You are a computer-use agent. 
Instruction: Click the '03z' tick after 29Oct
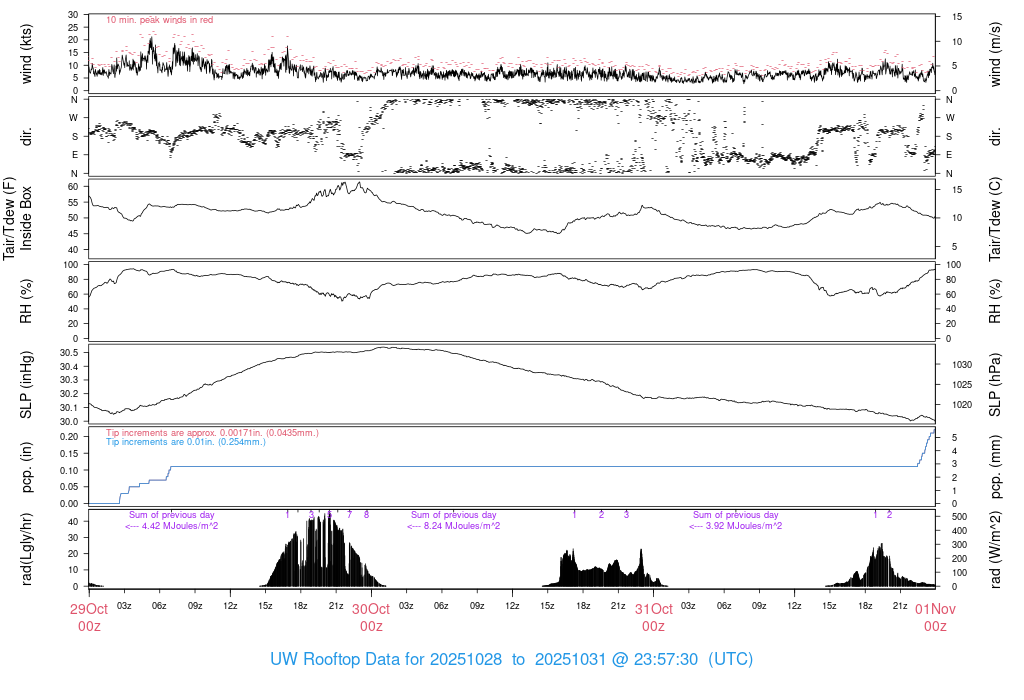[124, 605]
